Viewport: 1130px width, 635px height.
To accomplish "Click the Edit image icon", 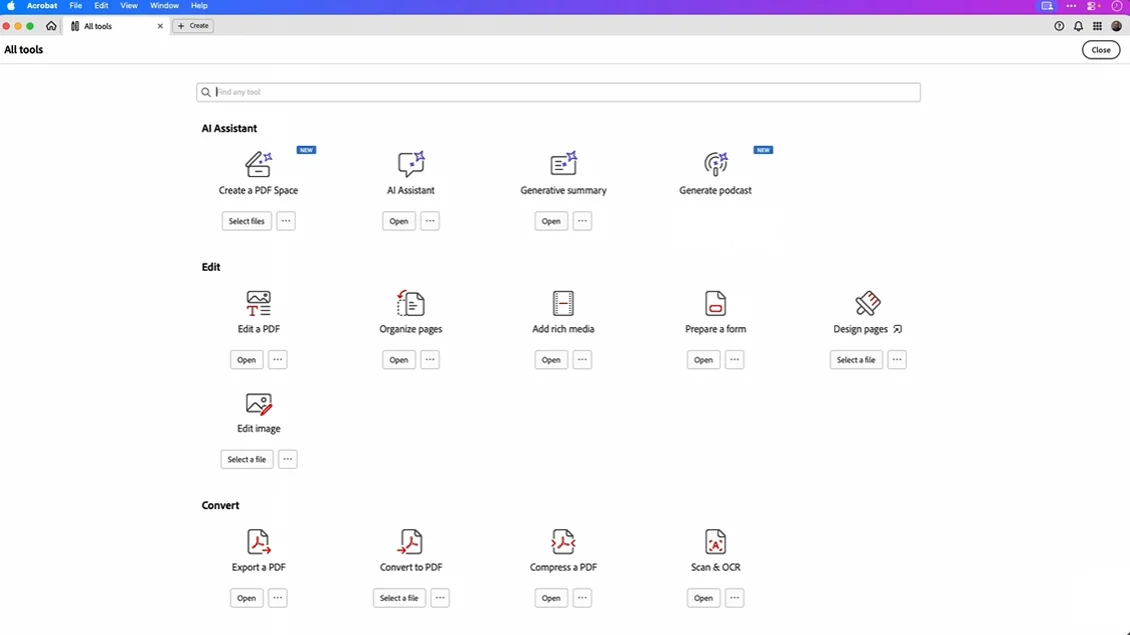I will point(258,404).
